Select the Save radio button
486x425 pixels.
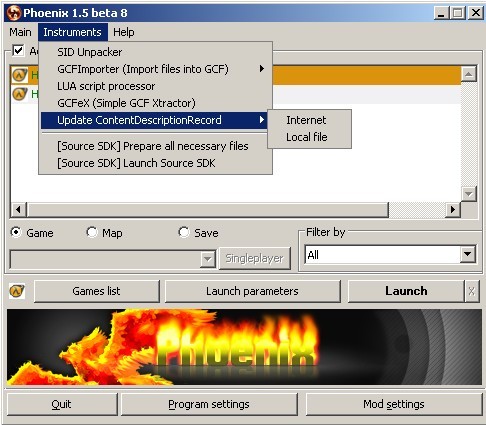[183, 232]
